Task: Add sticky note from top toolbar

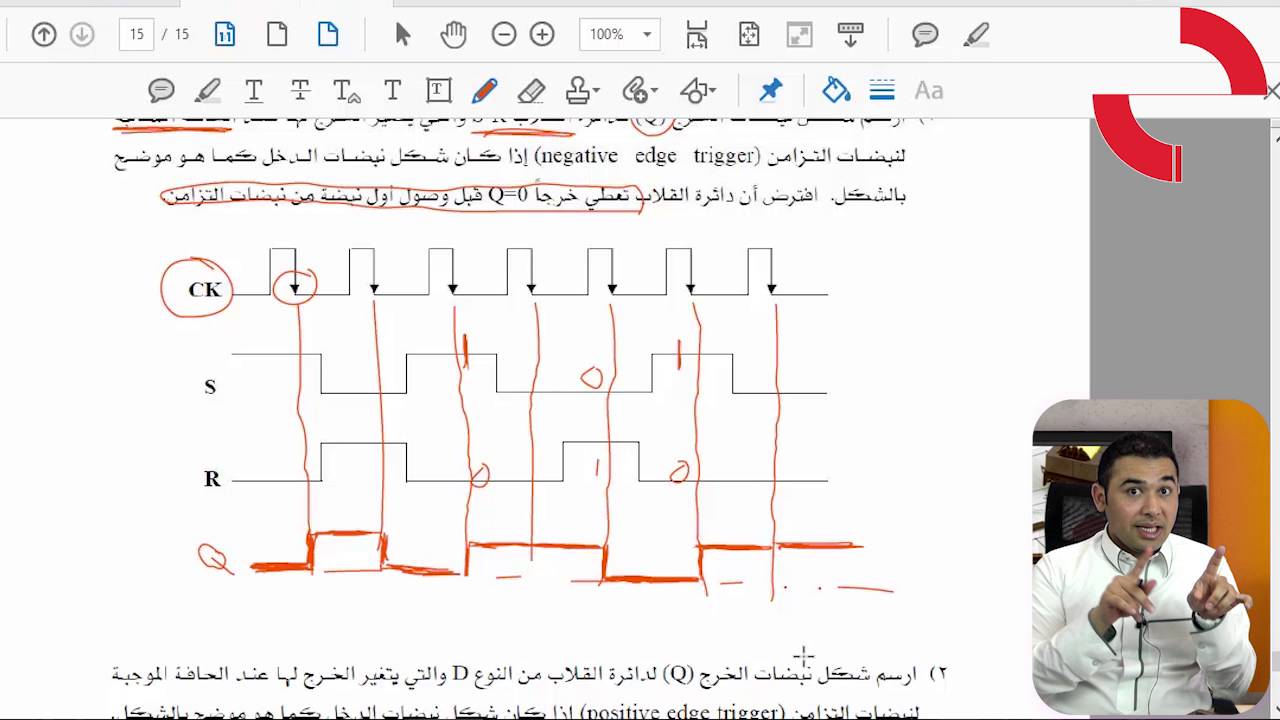Action: 925,35
